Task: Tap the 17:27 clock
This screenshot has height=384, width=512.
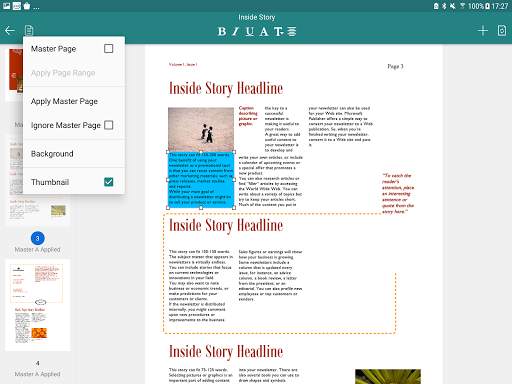Action: point(500,6)
